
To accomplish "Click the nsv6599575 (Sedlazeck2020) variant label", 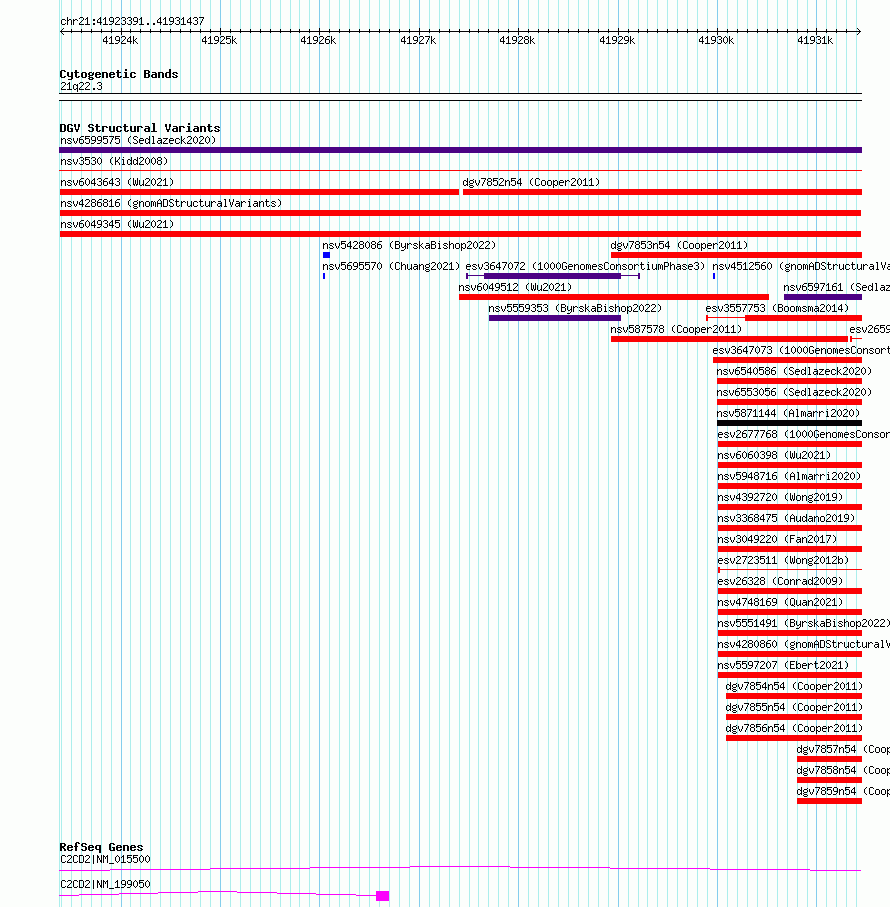I will (138, 141).
